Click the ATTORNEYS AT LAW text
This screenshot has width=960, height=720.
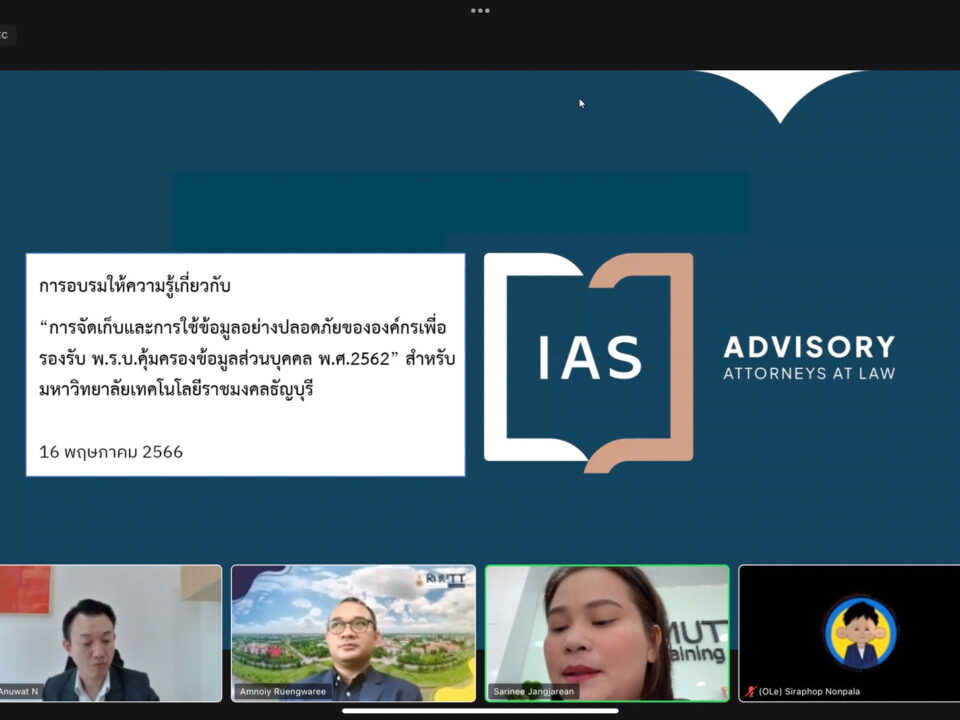pos(809,373)
